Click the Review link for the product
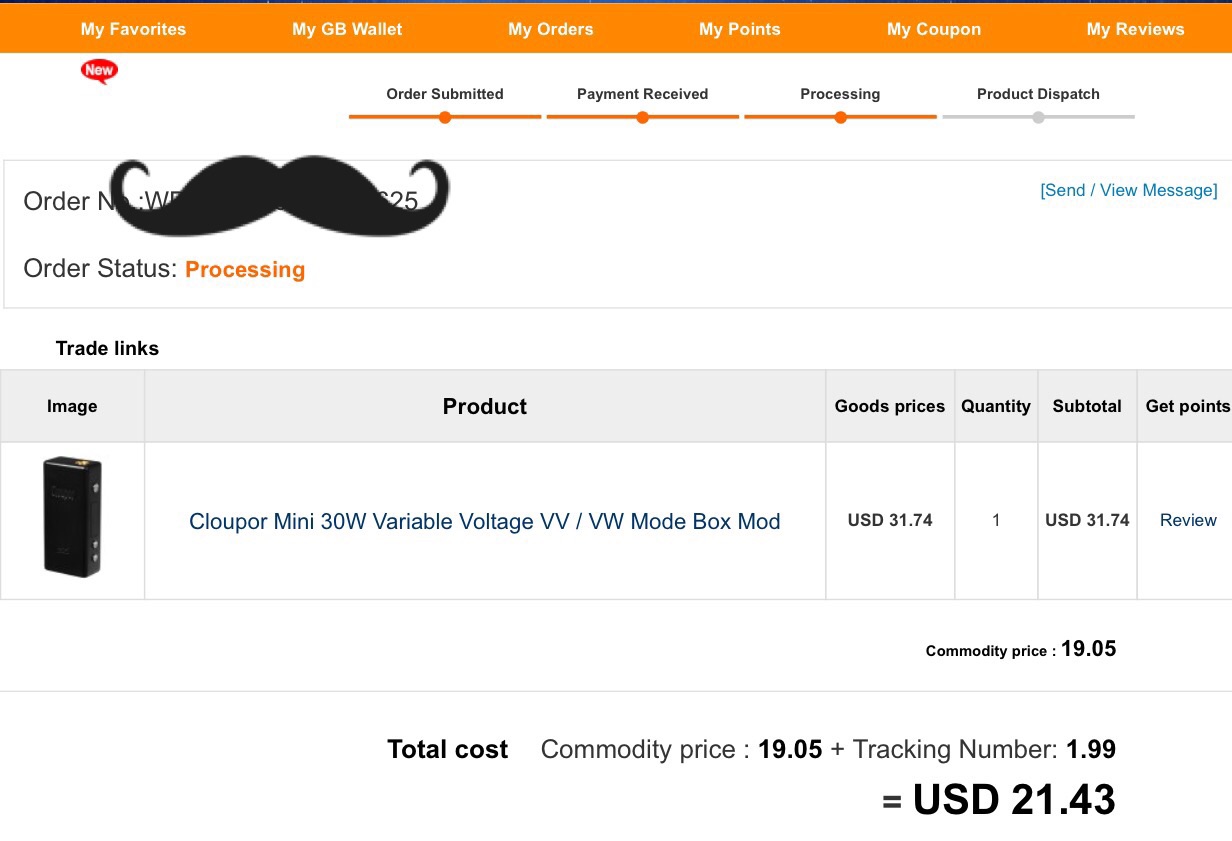 (x=1188, y=520)
